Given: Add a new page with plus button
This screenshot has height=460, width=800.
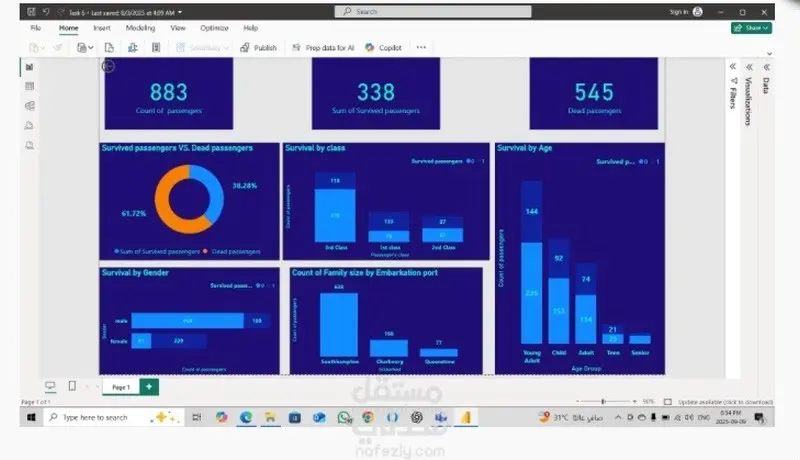Looking at the screenshot, I should click(149, 387).
